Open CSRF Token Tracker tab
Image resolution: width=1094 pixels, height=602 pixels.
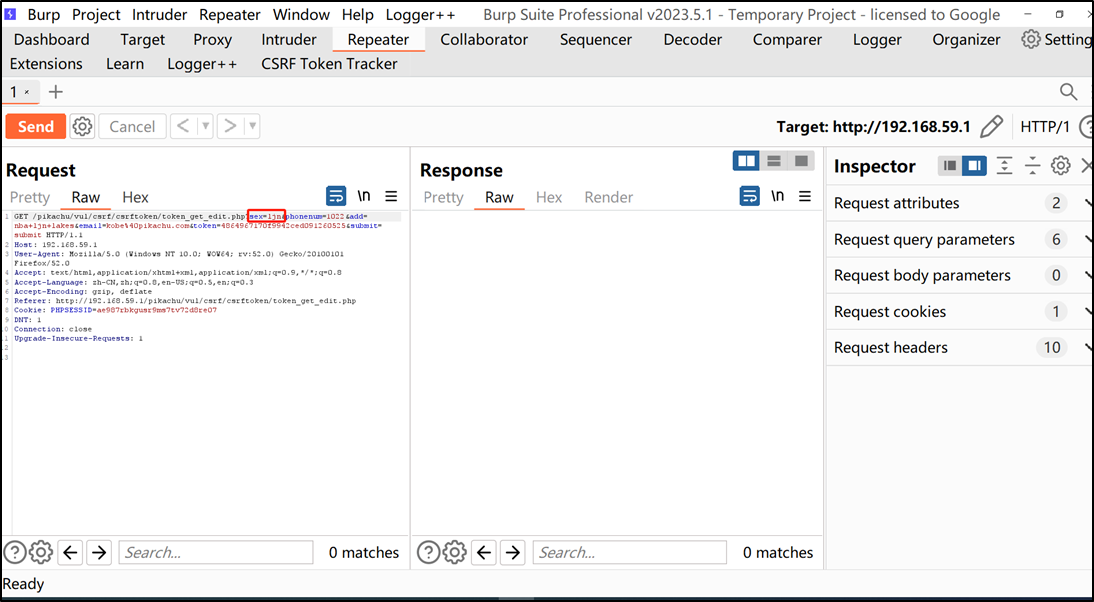click(x=329, y=63)
